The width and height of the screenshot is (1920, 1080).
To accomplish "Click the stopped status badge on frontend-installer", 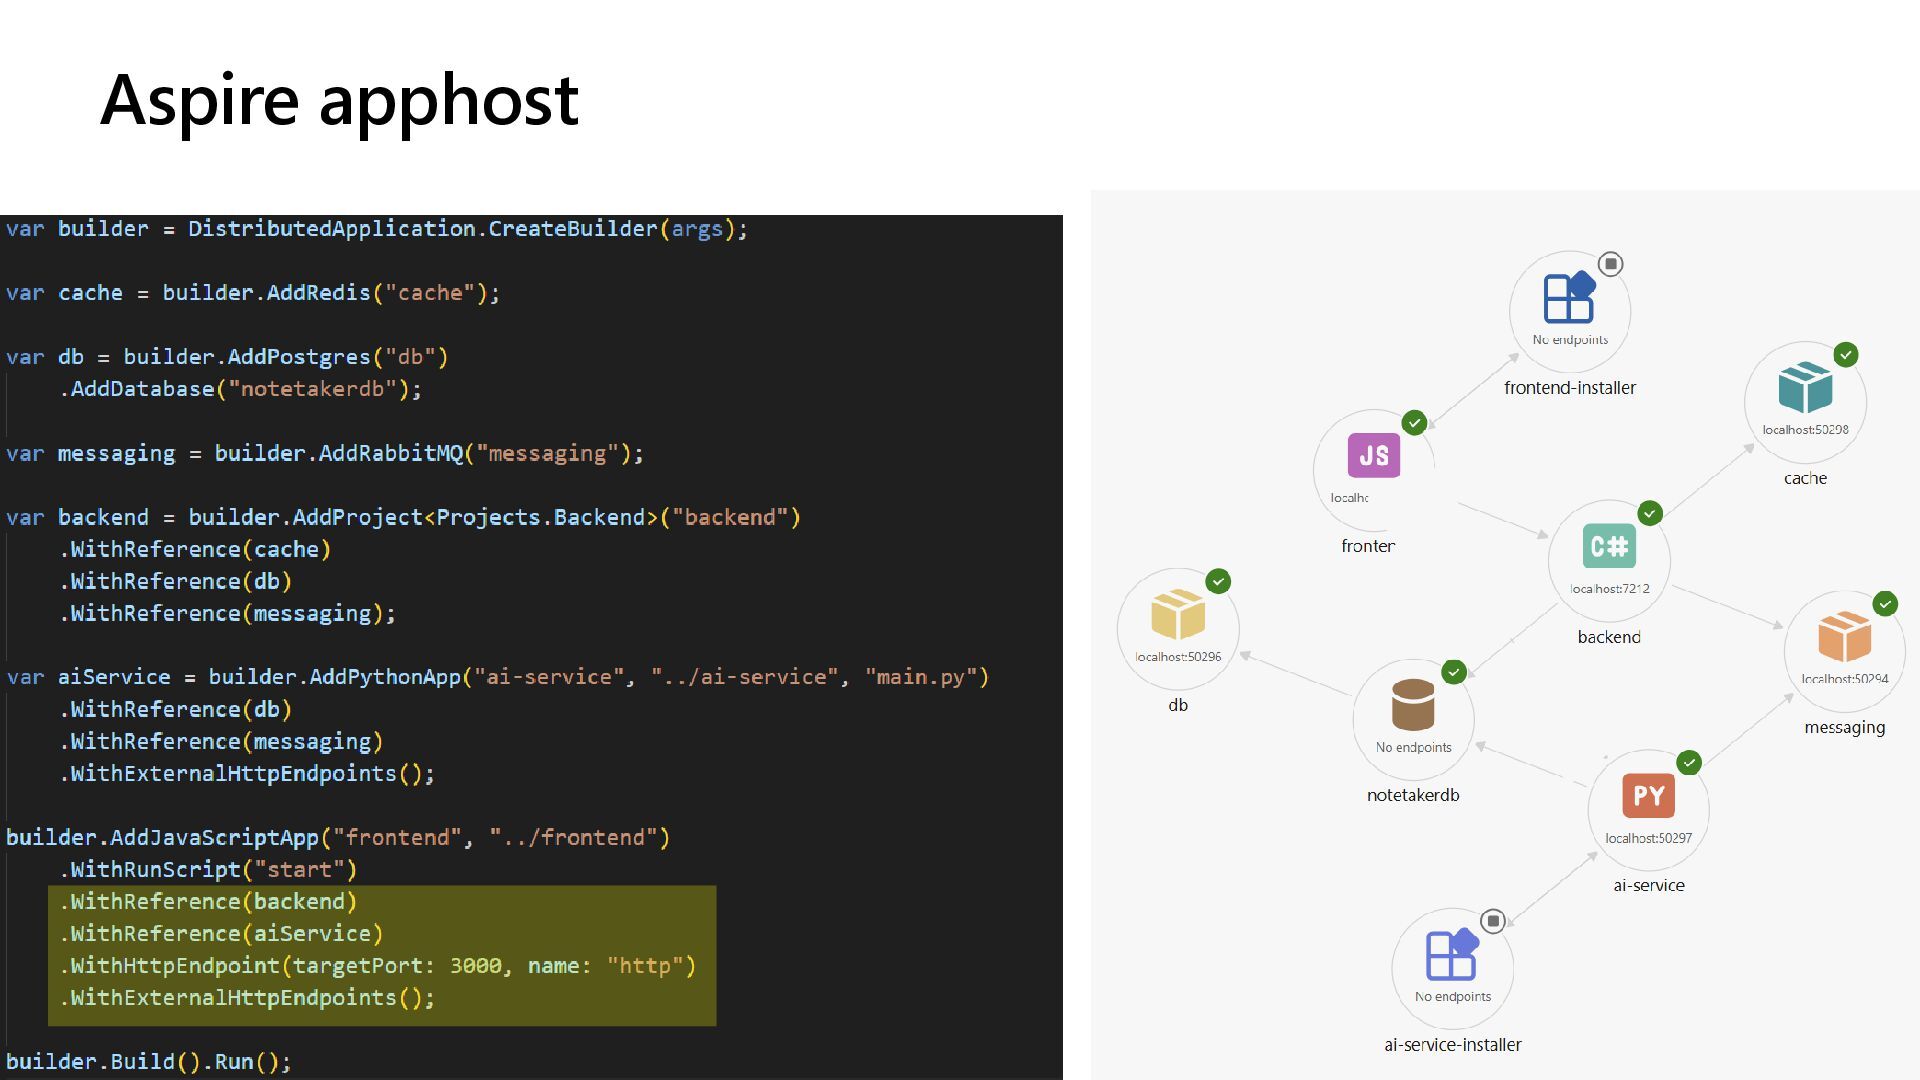I will tap(1610, 264).
